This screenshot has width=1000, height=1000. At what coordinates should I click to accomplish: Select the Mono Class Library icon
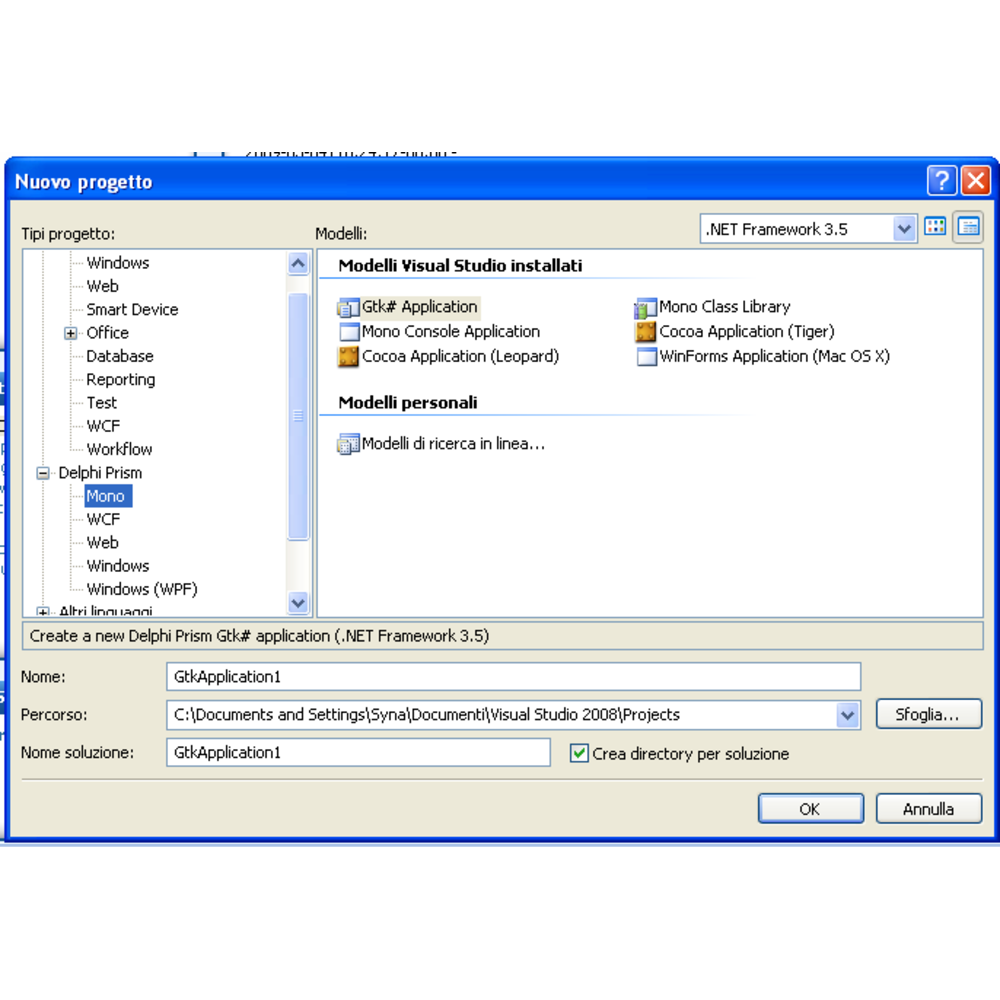click(646, 307)
